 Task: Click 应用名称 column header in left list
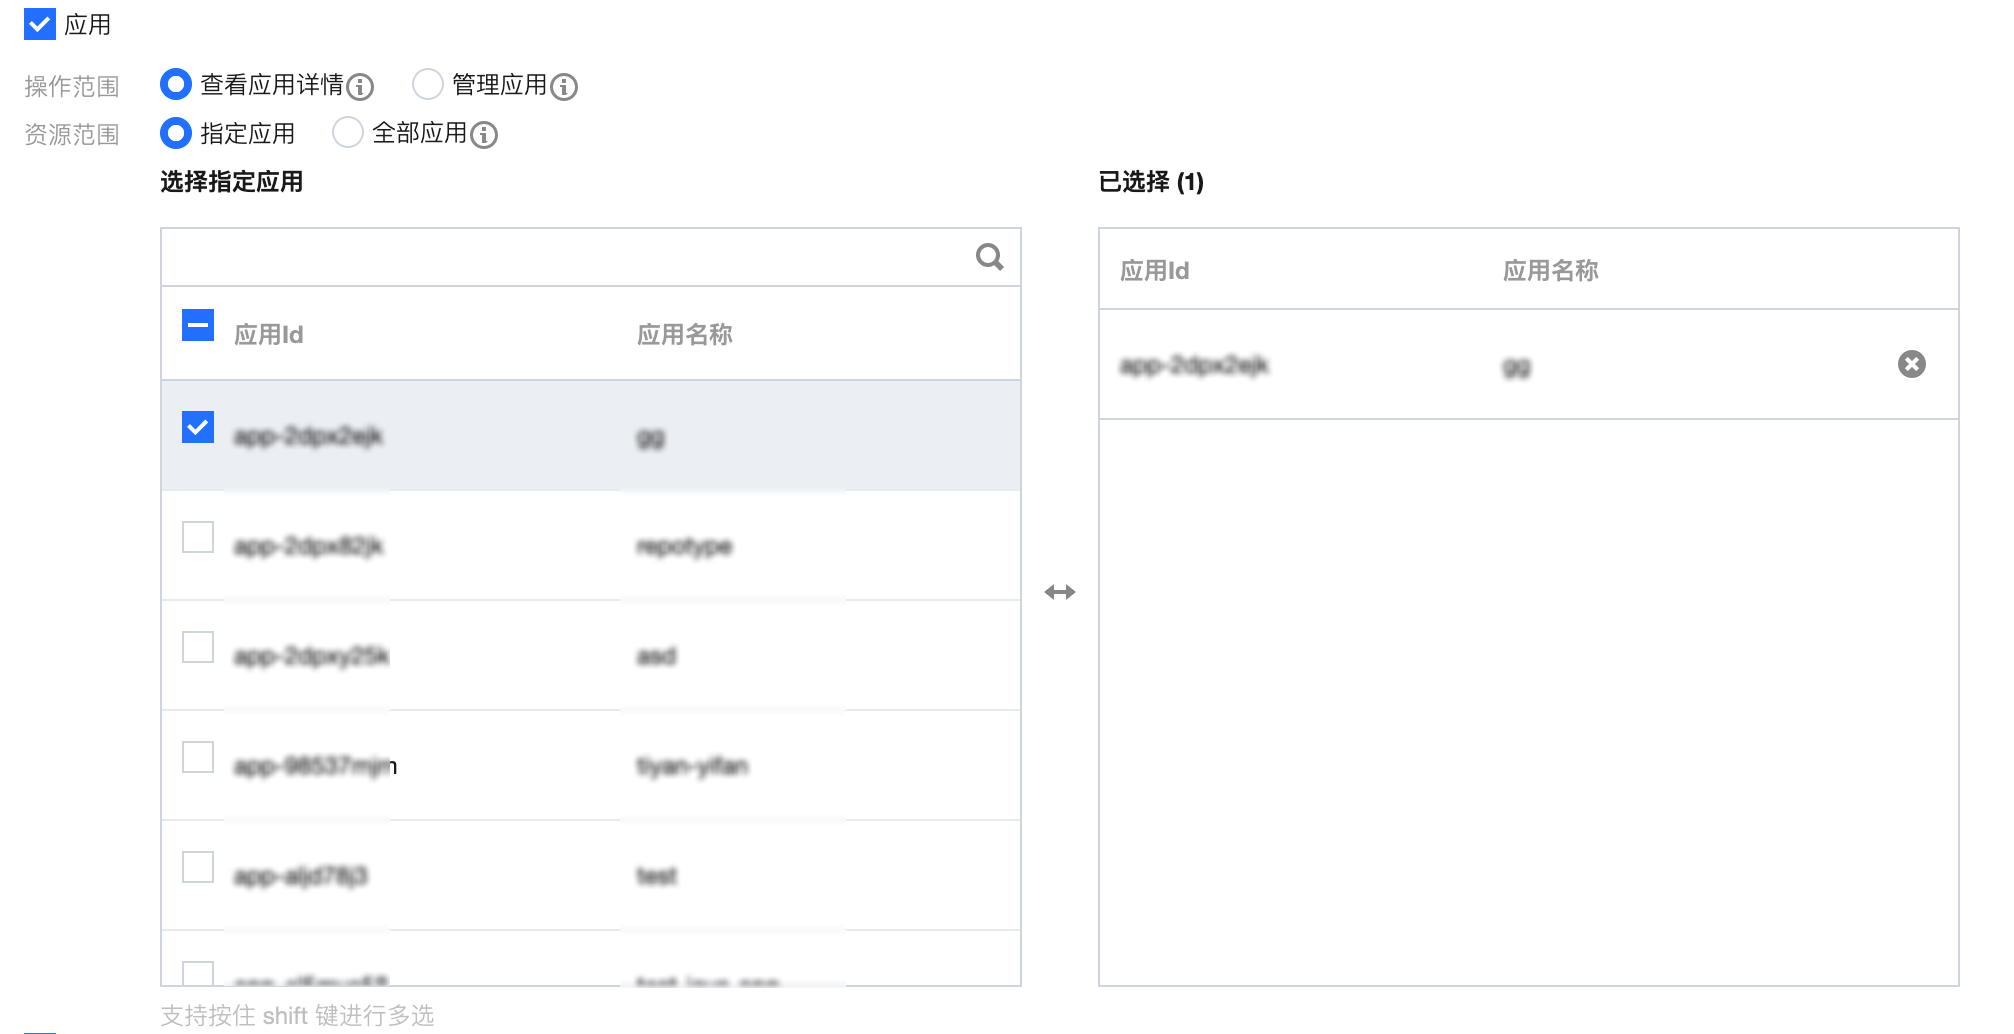685,334
